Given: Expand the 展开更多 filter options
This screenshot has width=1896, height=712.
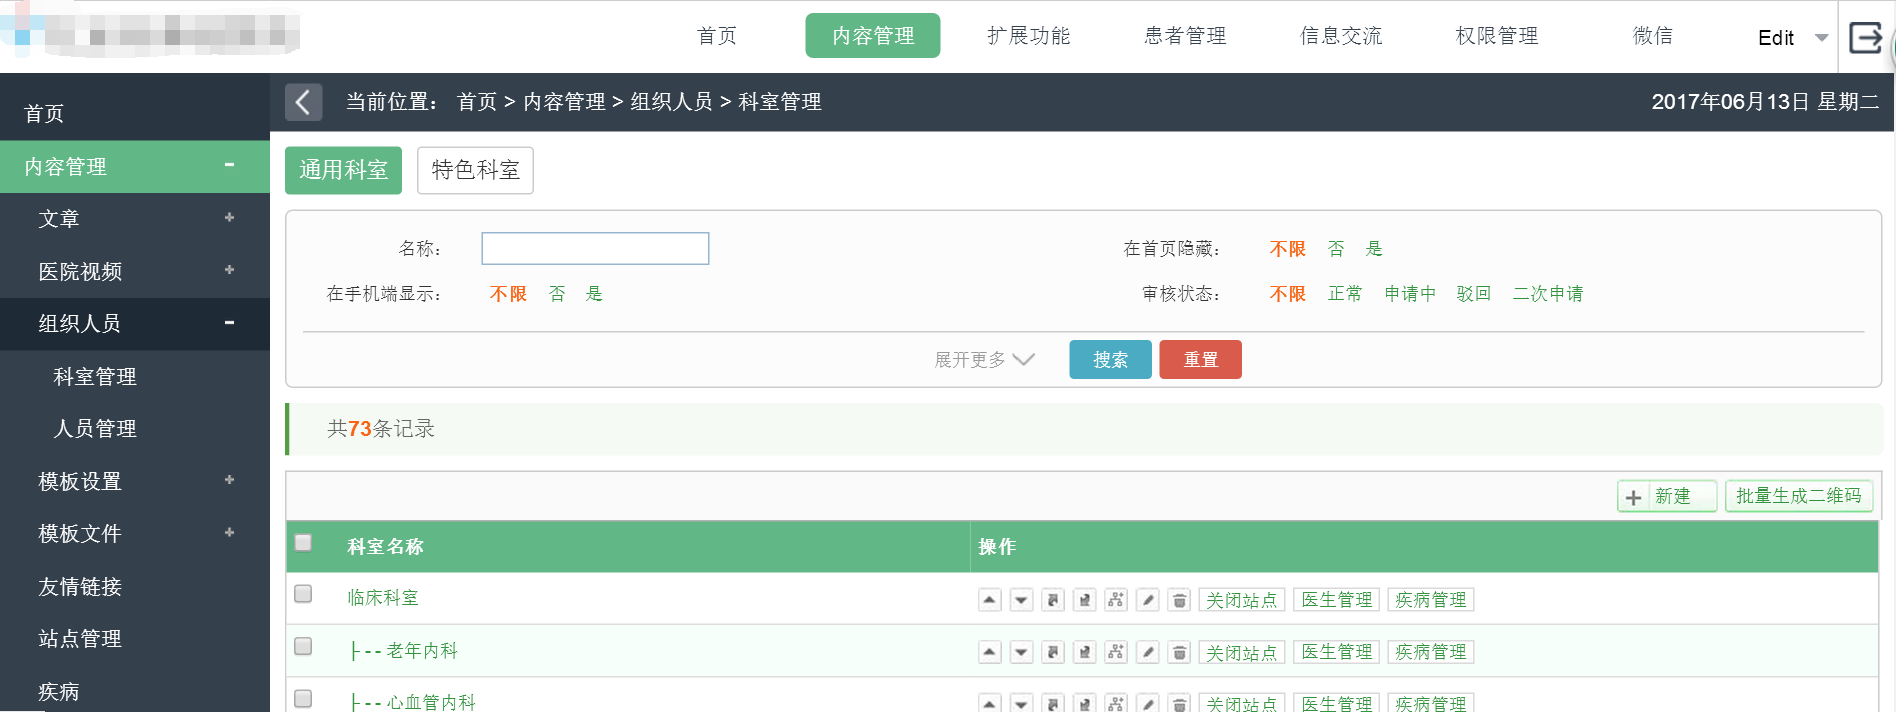Looking at the screenshot, I should coord(983,360).
